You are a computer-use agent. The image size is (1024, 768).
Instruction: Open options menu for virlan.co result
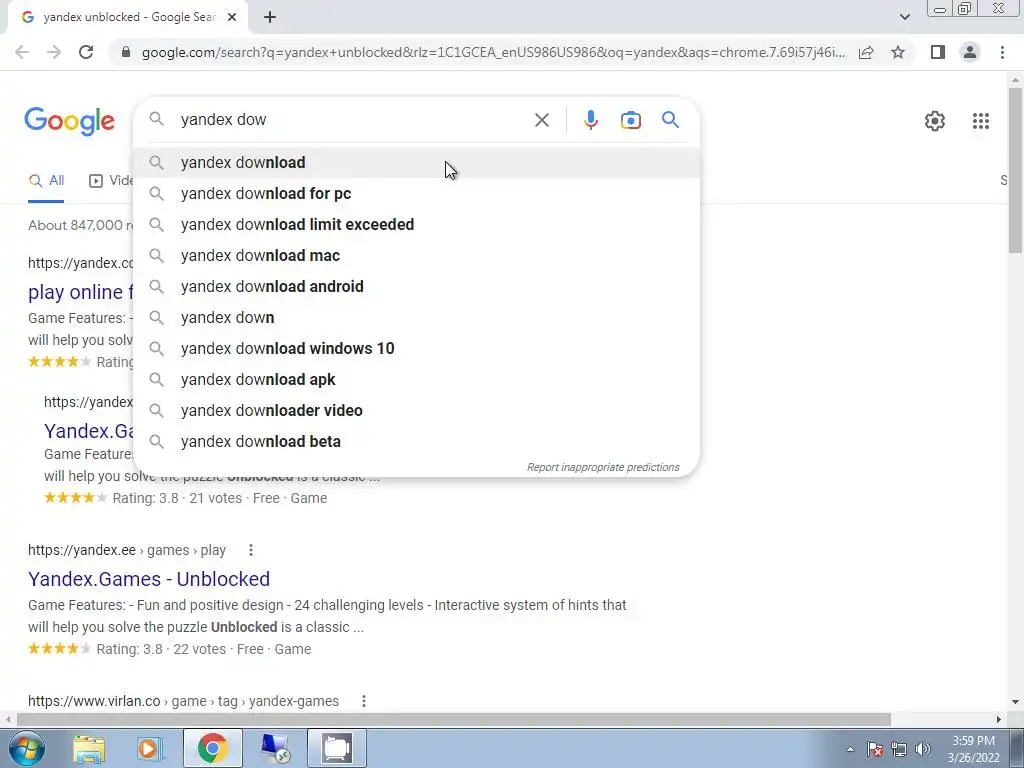coord(364,701)
